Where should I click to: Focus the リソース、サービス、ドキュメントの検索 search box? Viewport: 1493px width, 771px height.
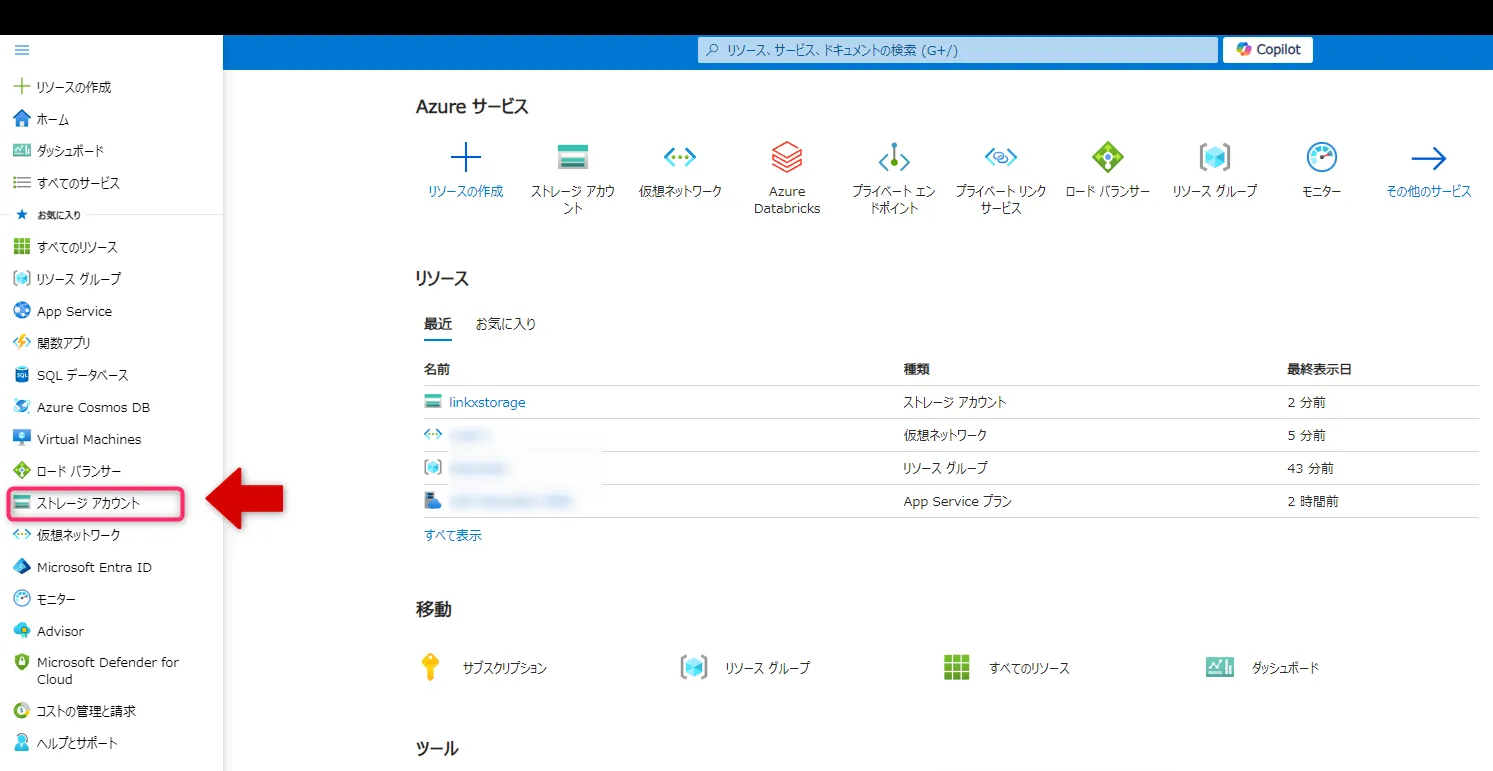pos(958,50)
